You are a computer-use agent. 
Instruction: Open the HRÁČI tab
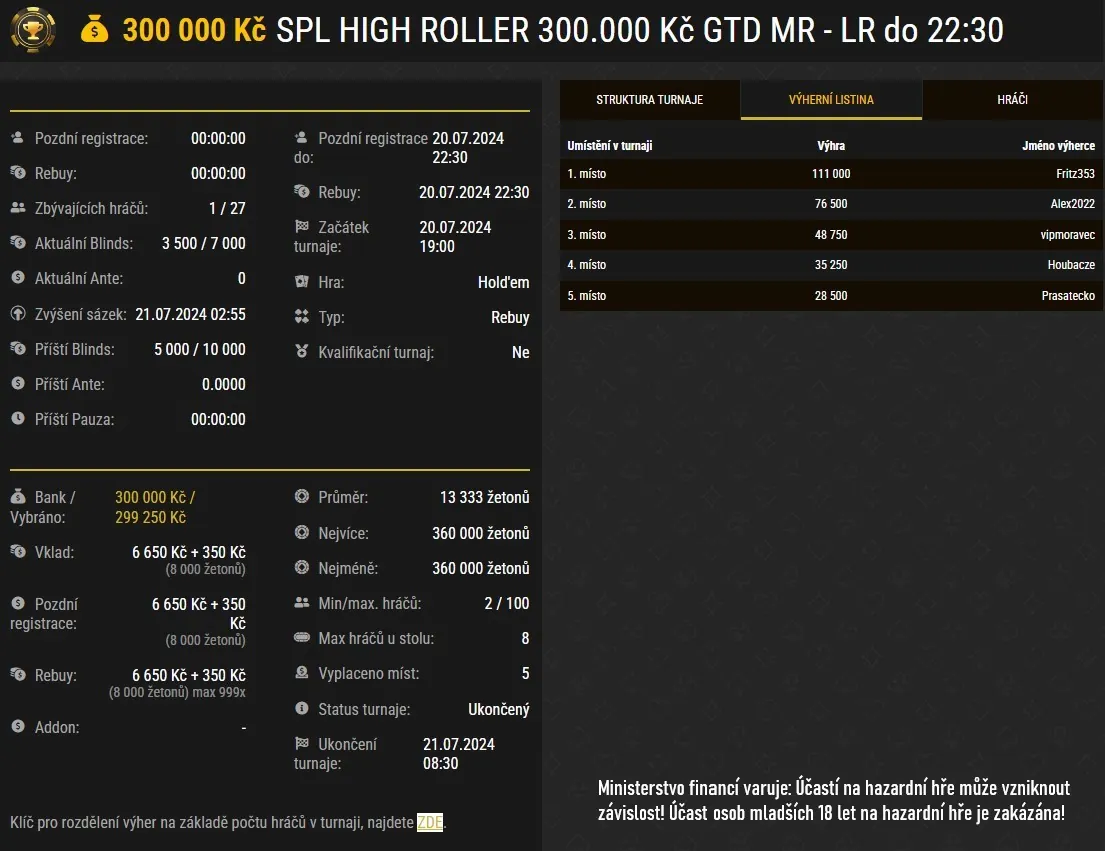(x=1011, y=99)
